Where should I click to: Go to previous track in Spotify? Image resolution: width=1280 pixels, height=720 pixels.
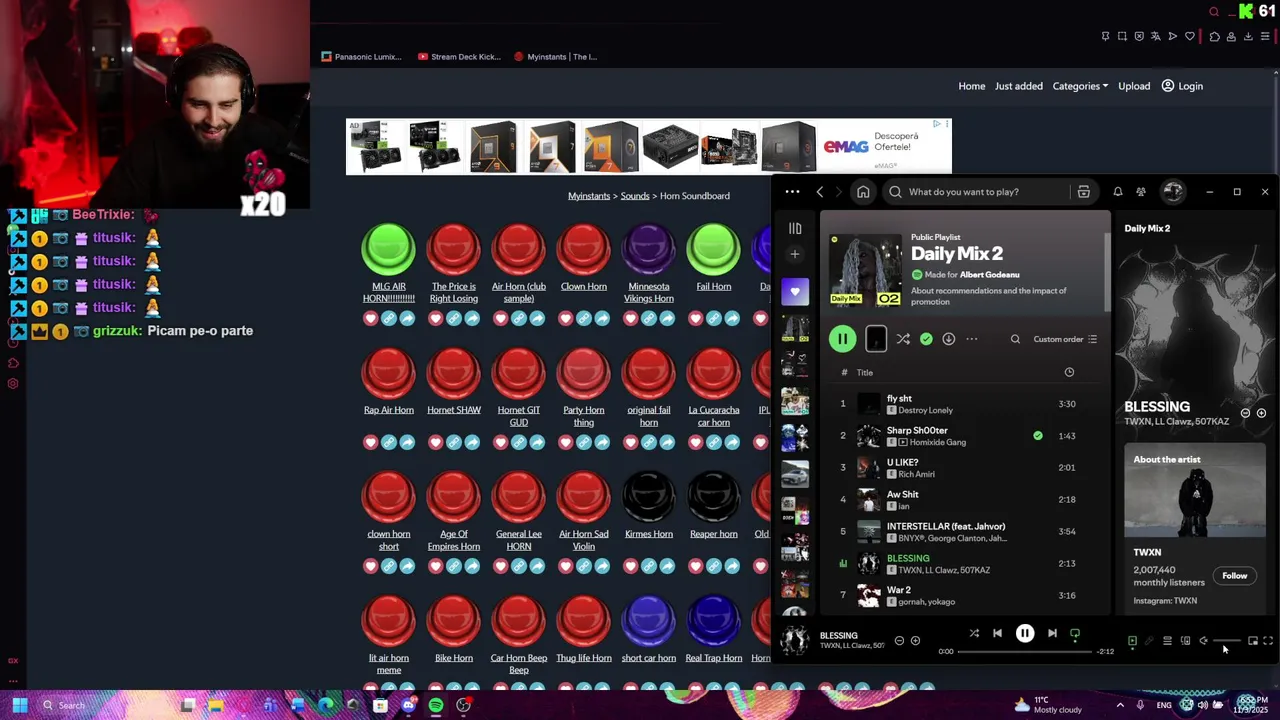[x=997, y=633]
